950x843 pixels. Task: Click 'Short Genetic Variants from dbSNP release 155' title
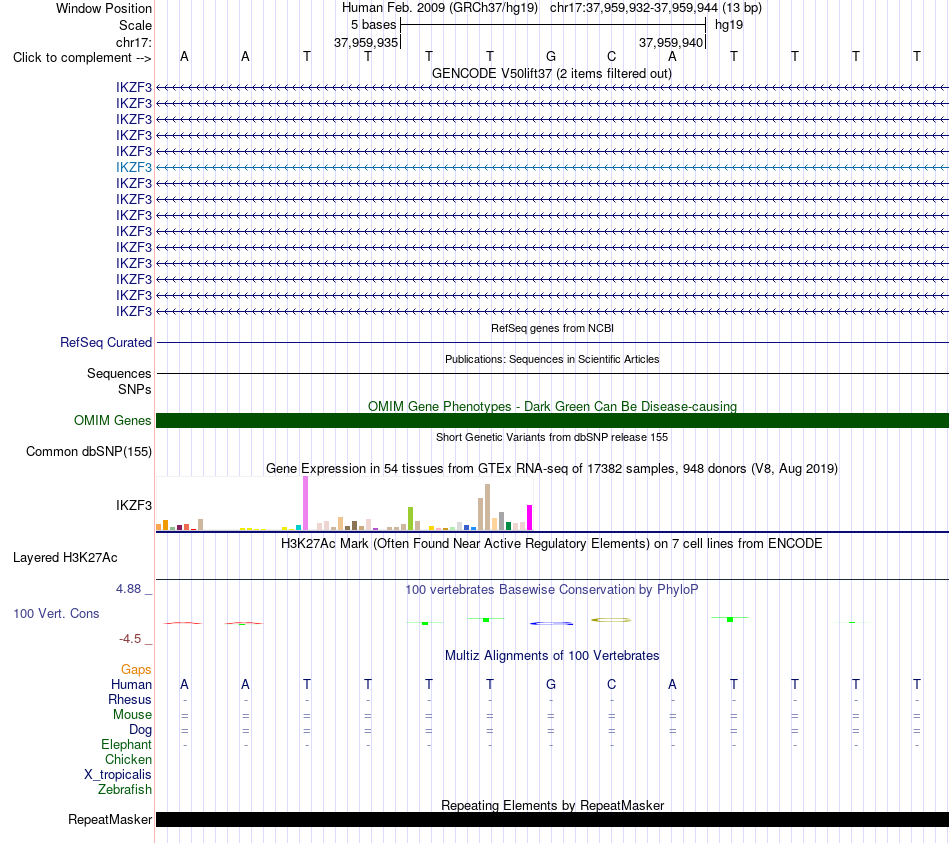tap(552, 437)
